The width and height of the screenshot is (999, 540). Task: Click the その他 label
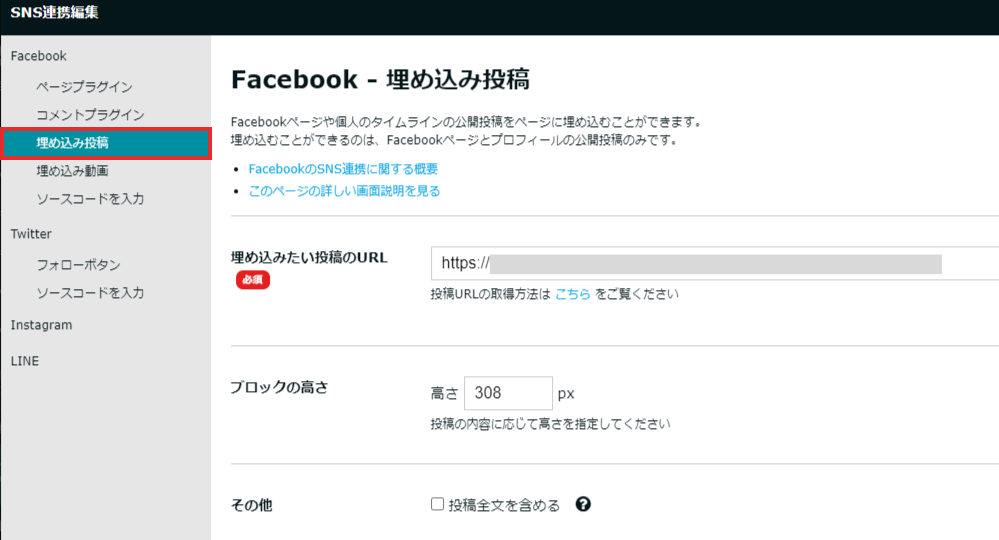(252, 505)
